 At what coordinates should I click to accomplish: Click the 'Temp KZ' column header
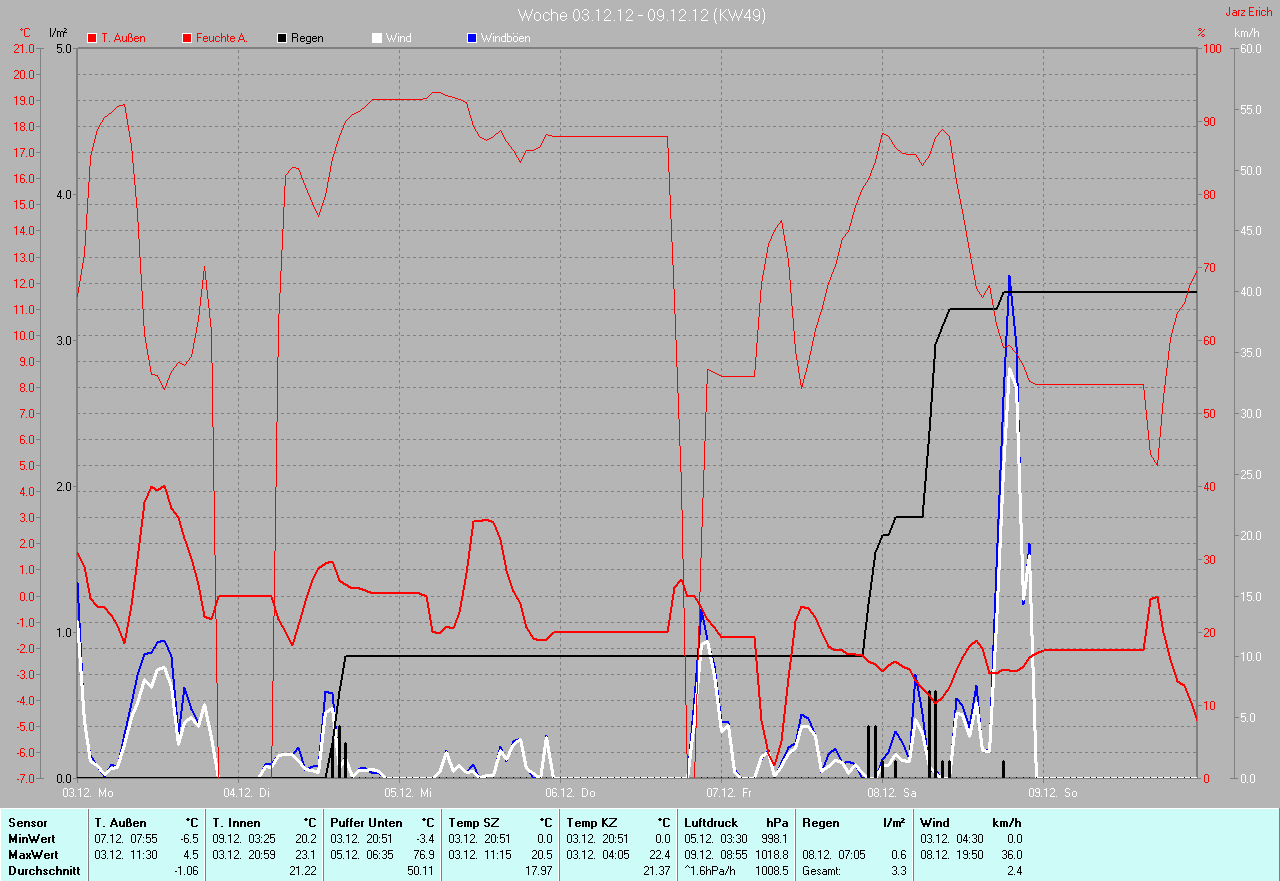[590, 823]
